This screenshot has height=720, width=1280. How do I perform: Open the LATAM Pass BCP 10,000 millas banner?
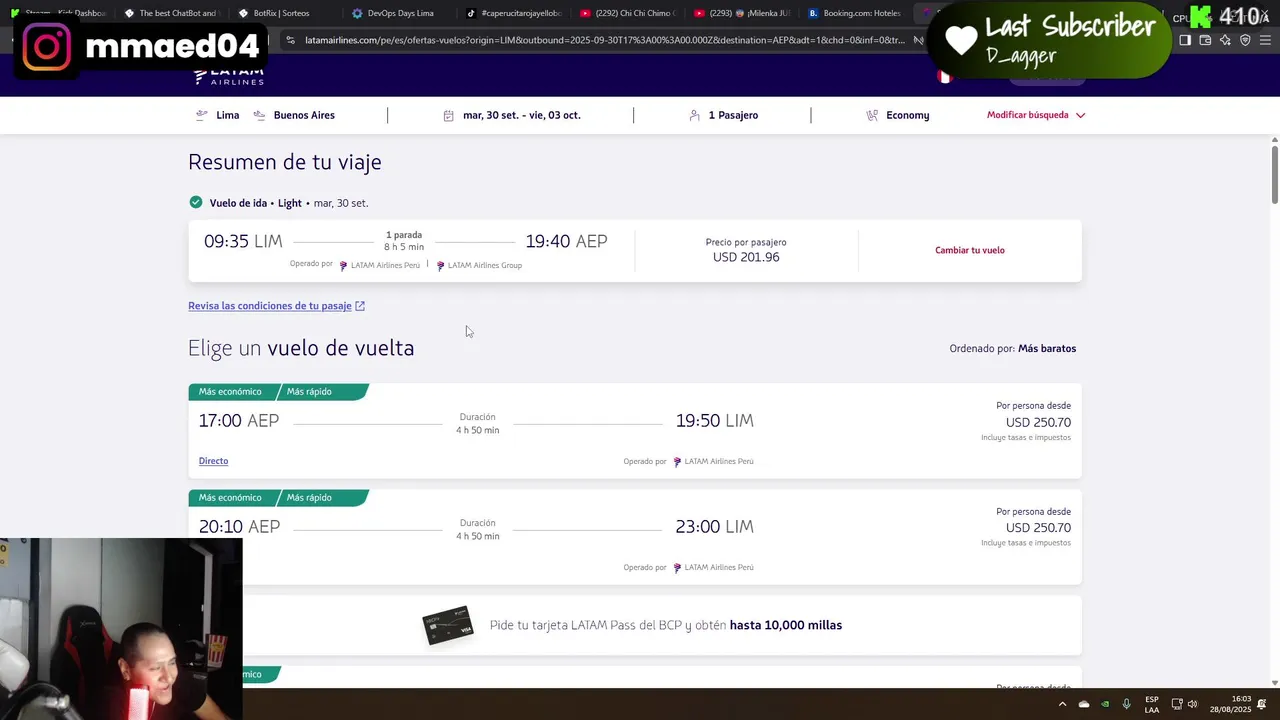pos(635,625)
